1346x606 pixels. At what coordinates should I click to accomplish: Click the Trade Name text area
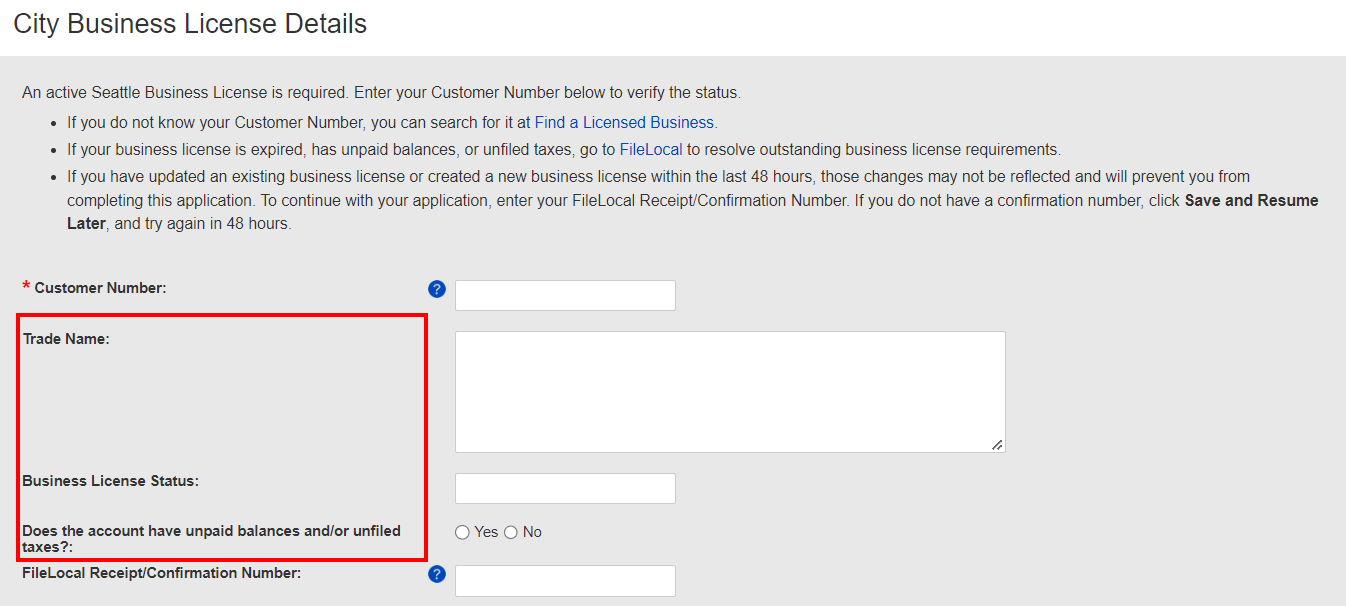(729, 390)
